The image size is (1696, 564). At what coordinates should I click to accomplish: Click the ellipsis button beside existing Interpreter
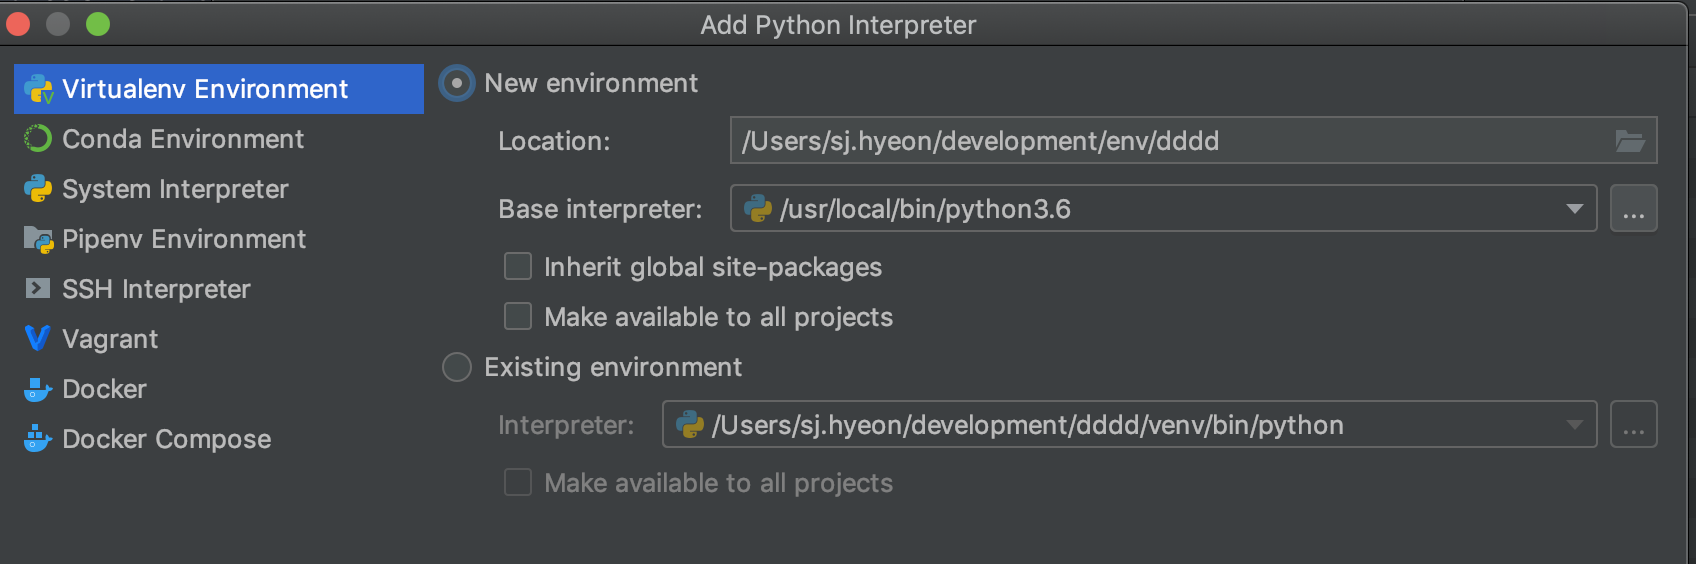coord(1633,425)
